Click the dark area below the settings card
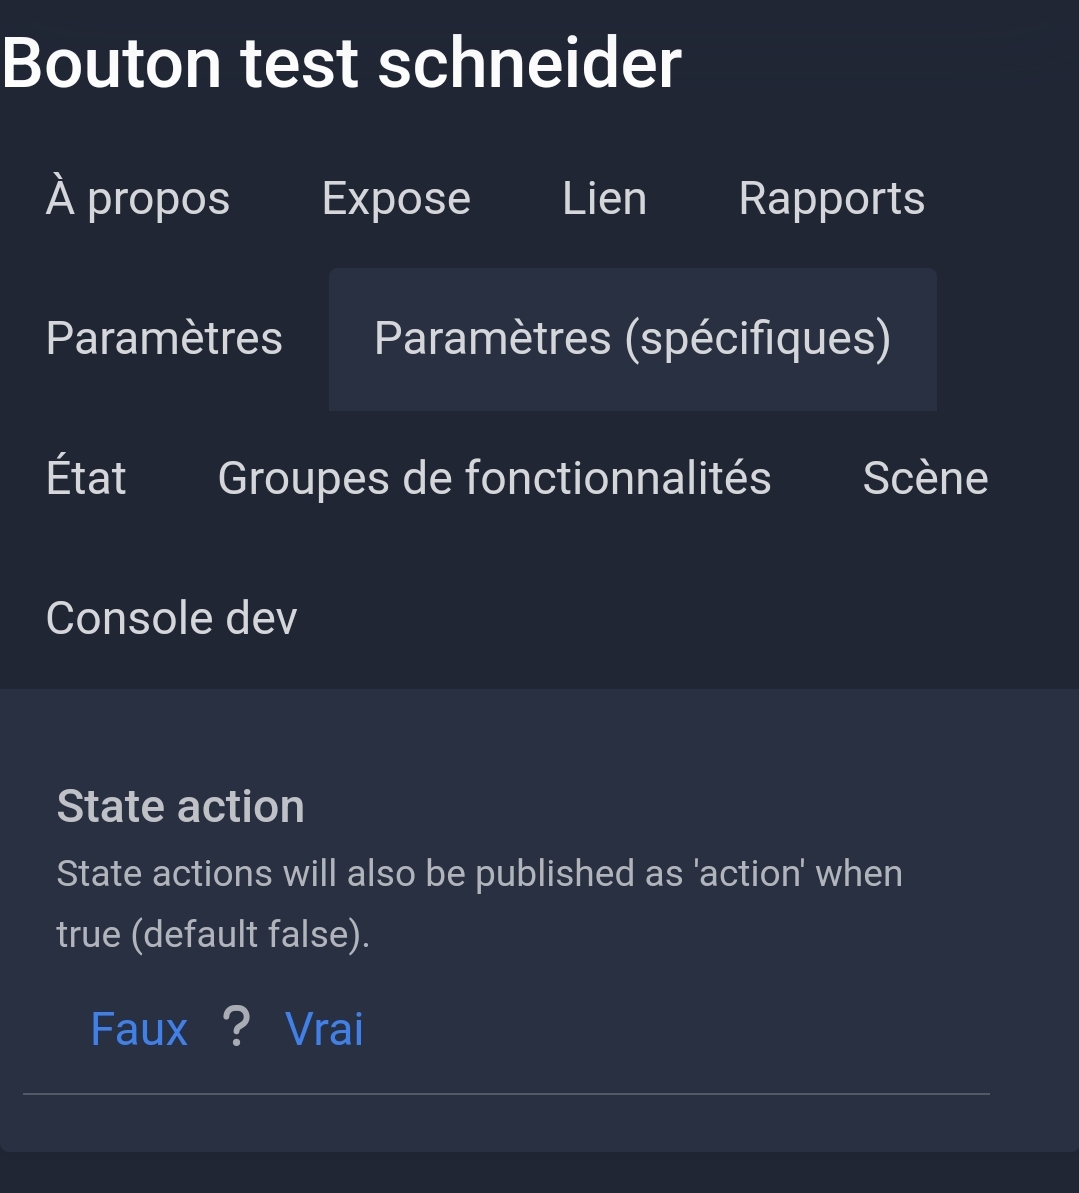This screenshot has width=1079, height=1193. point(540,1172)
